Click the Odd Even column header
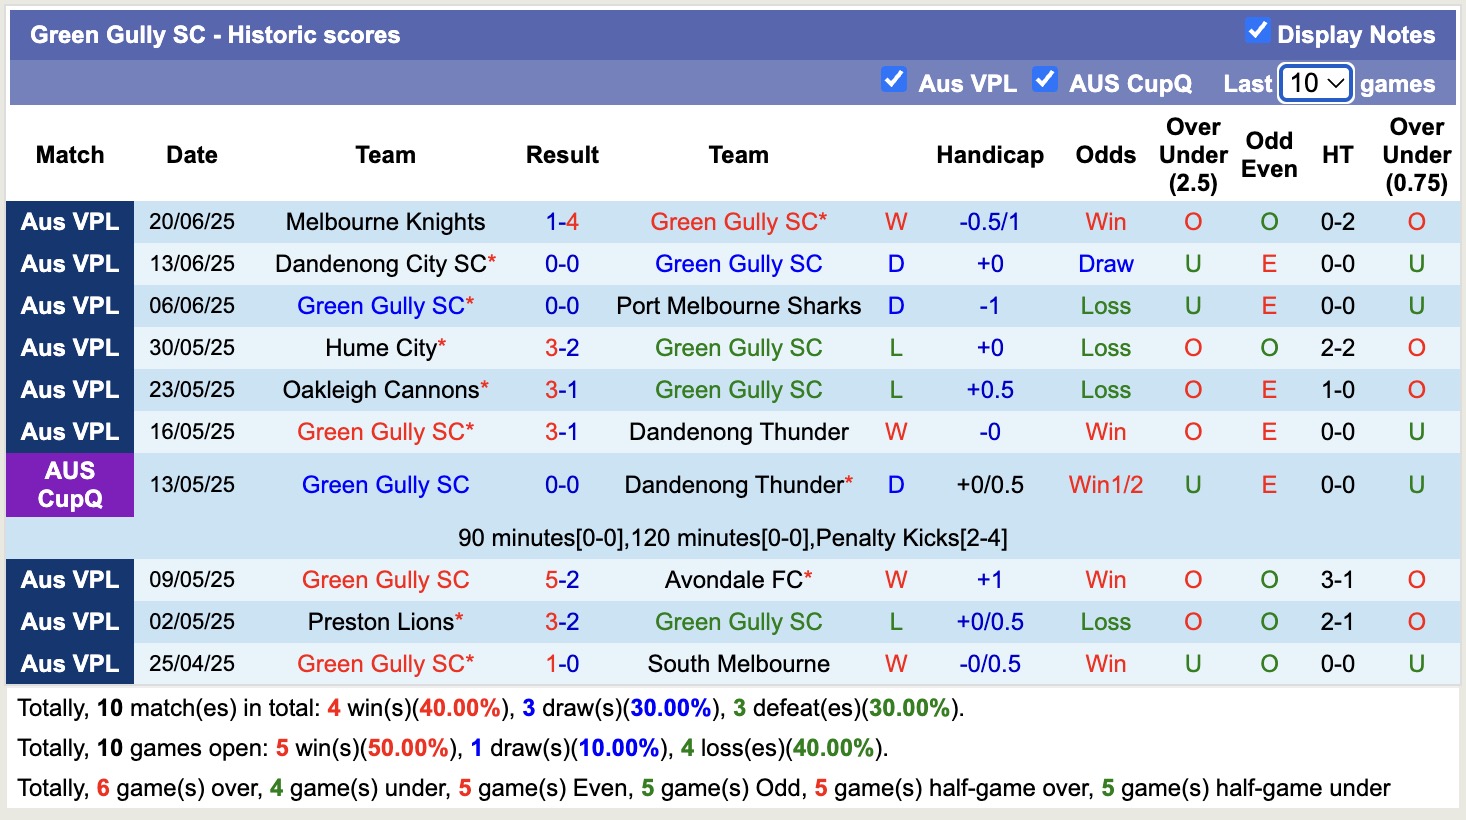Screen dimensions: 1466x820 [1269, 155]
